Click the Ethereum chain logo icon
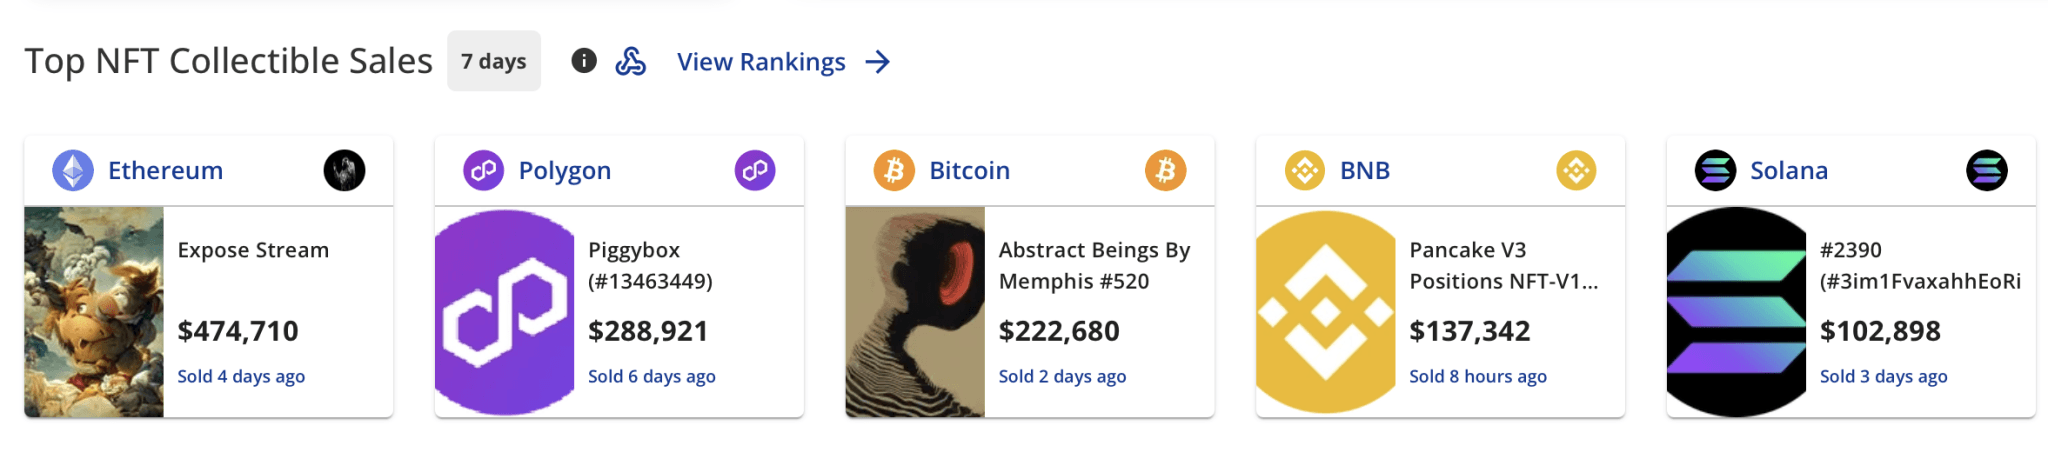2048x459 pixels. click(73, 171)
